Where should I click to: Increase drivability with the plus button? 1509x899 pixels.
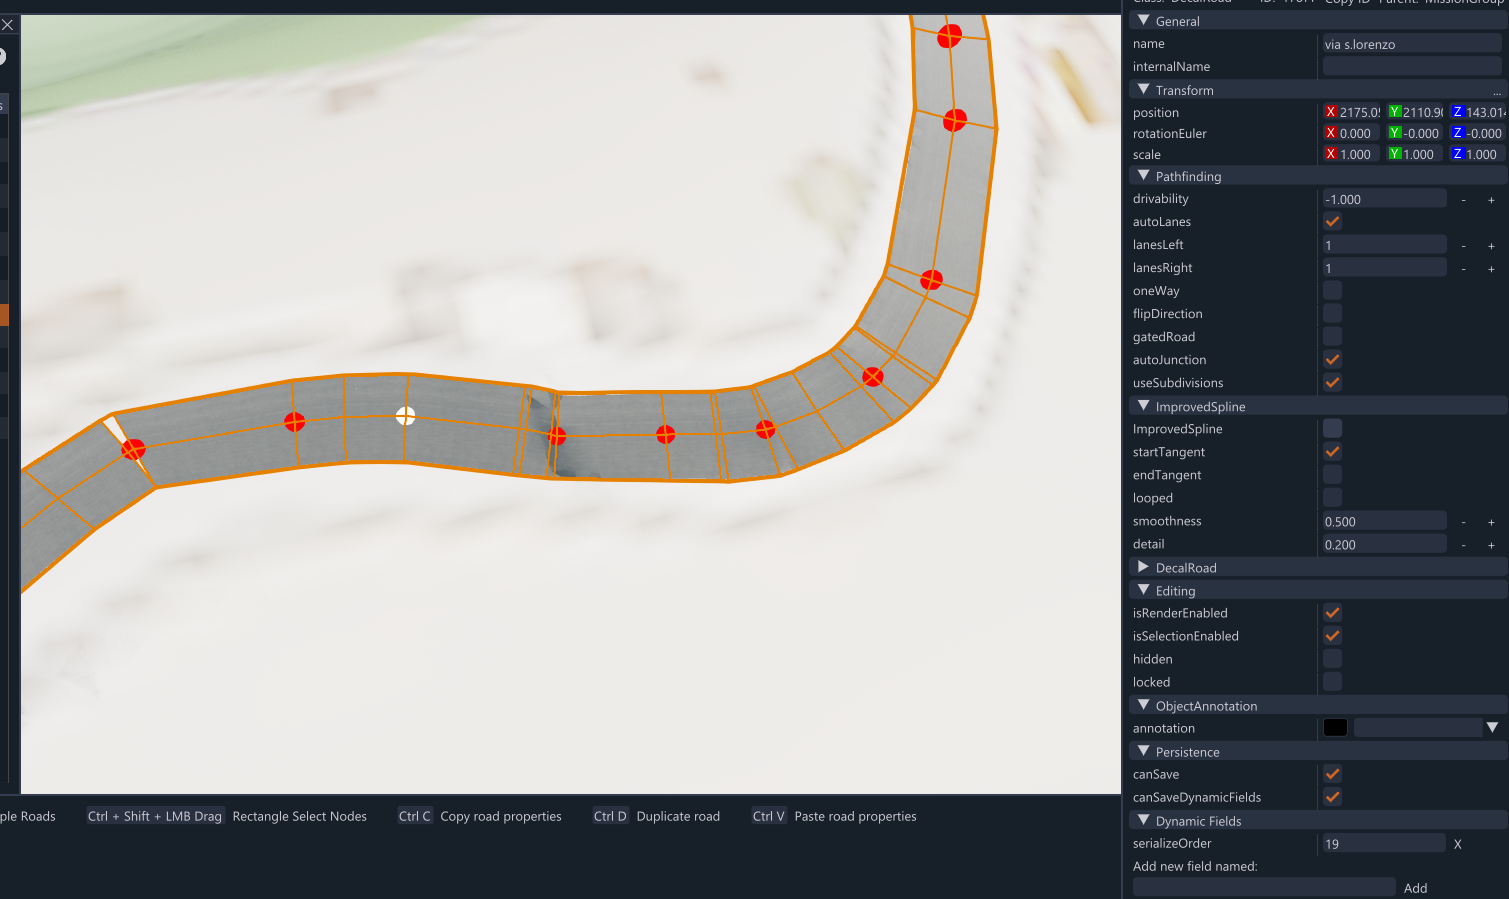tap(1491, 200)
